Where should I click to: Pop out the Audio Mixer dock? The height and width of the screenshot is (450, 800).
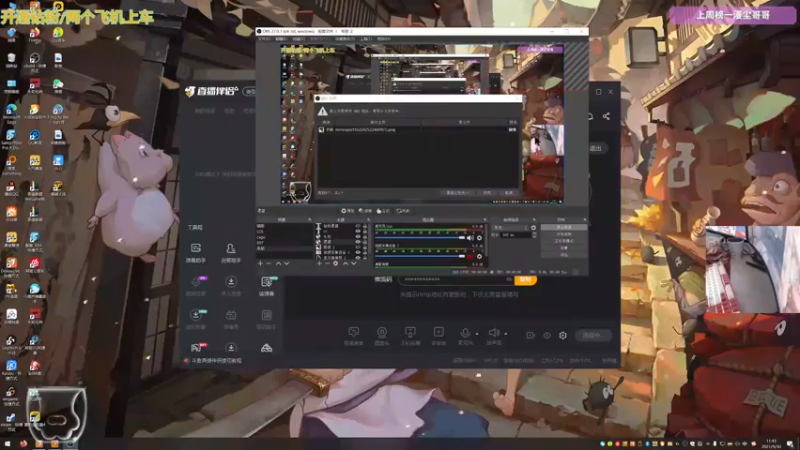pyautogui.click(x=485, y=219)
